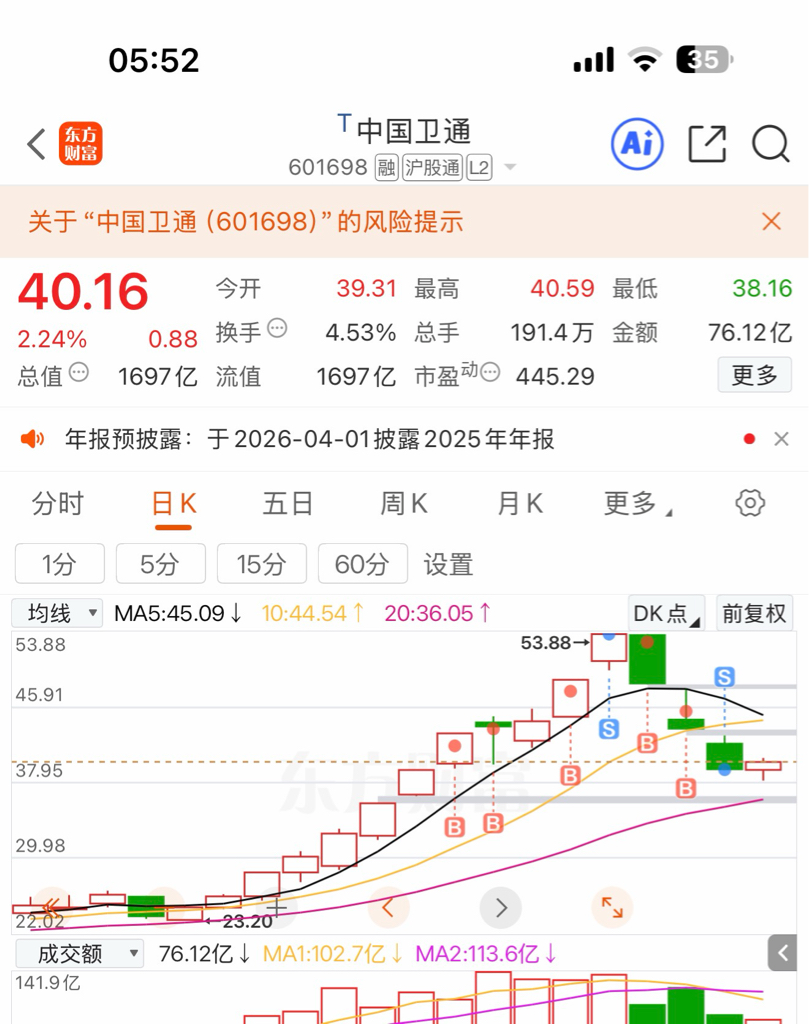Image resolution: width=809 pixels, height=1024 pixels.
Task: Tap the 融 margin tag
Action: (x=386, y=168)
